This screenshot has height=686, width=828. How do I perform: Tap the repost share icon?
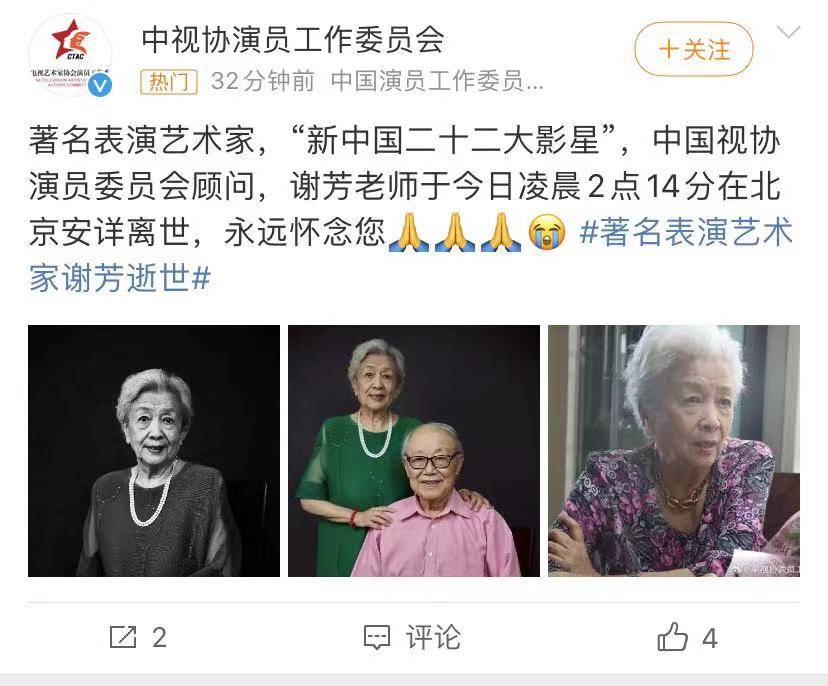coord(123,637)
